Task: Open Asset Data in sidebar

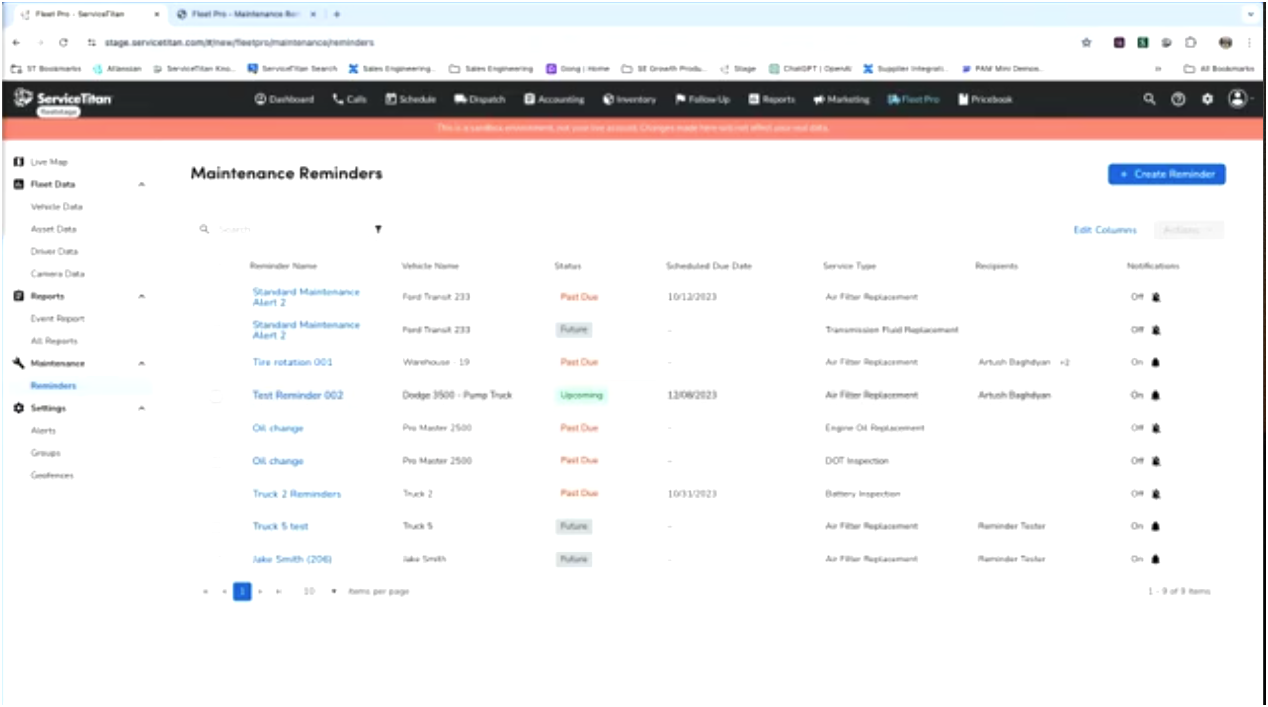Action: click(53, 230)
